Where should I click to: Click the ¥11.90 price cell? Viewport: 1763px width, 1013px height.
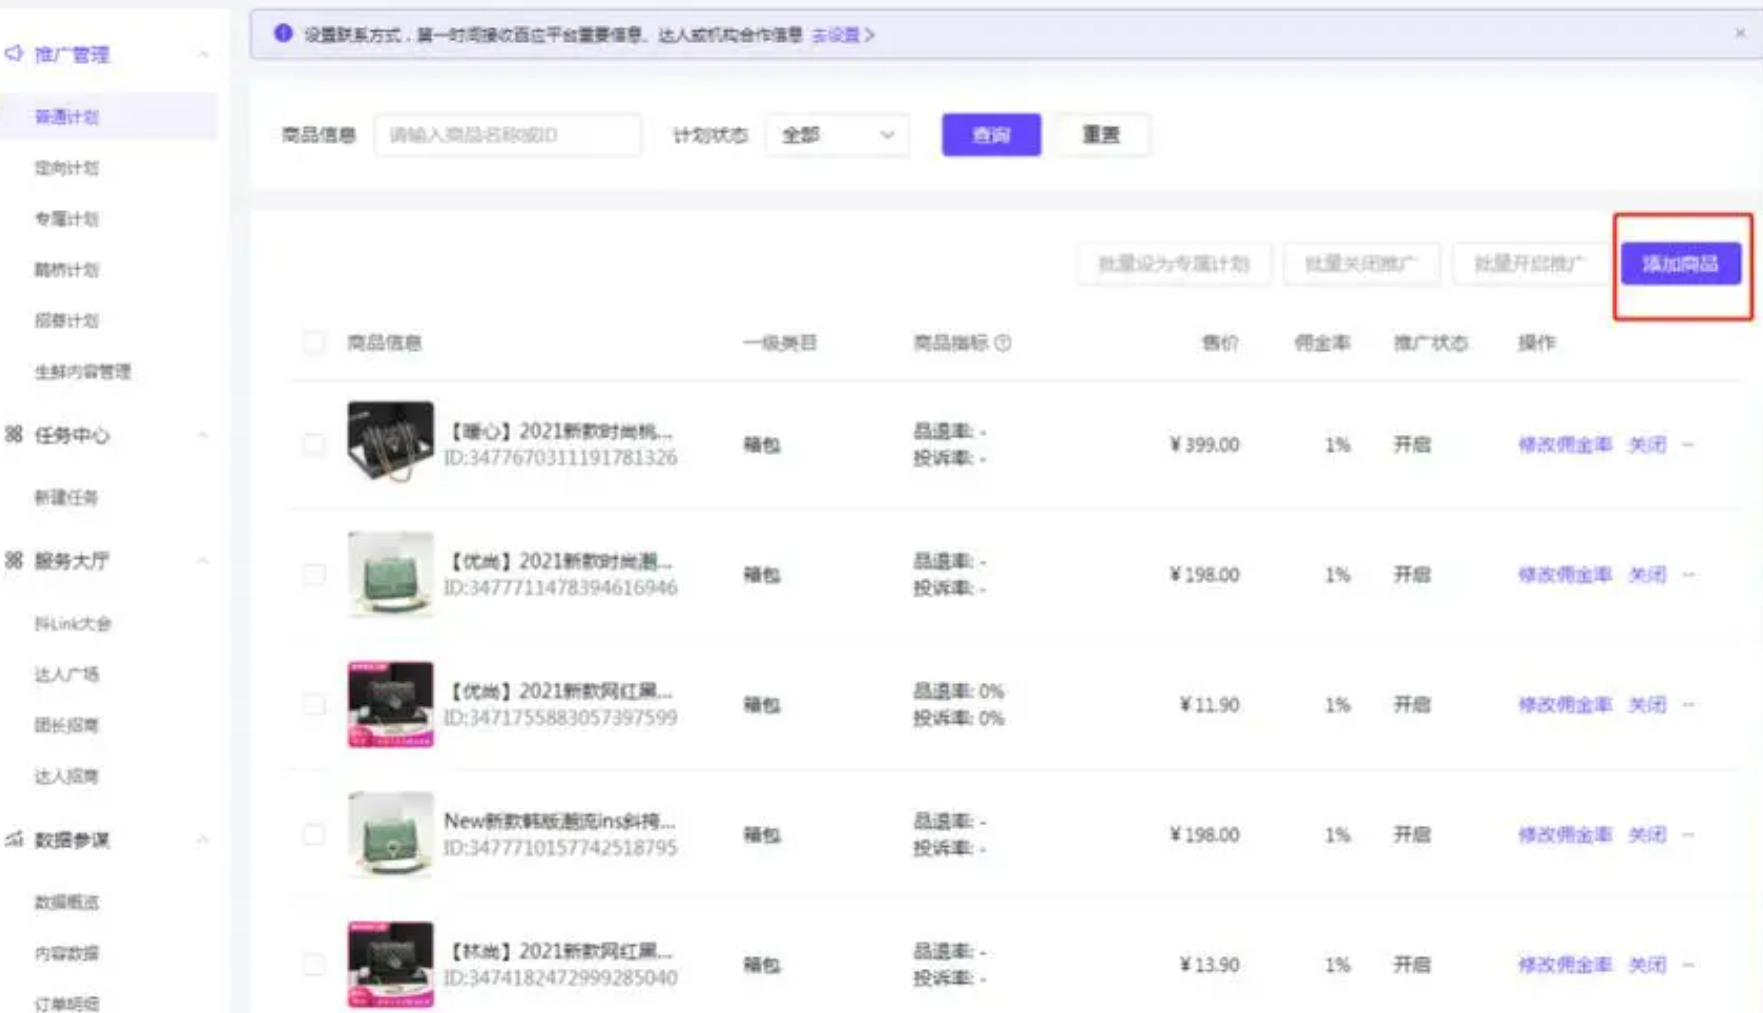point(1210,705)
